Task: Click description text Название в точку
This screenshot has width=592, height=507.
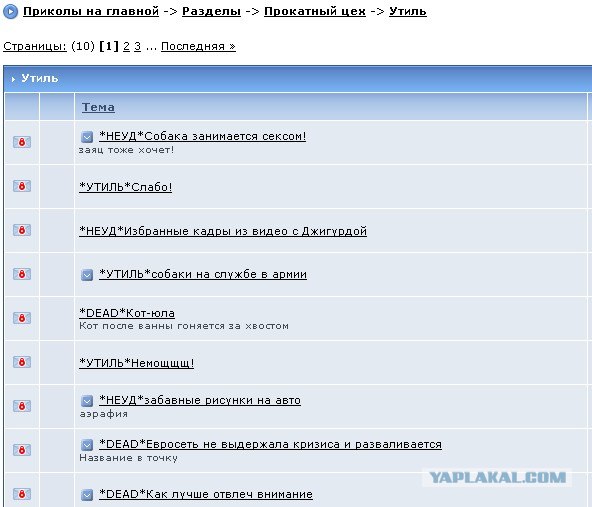Action: coord(128,458)
